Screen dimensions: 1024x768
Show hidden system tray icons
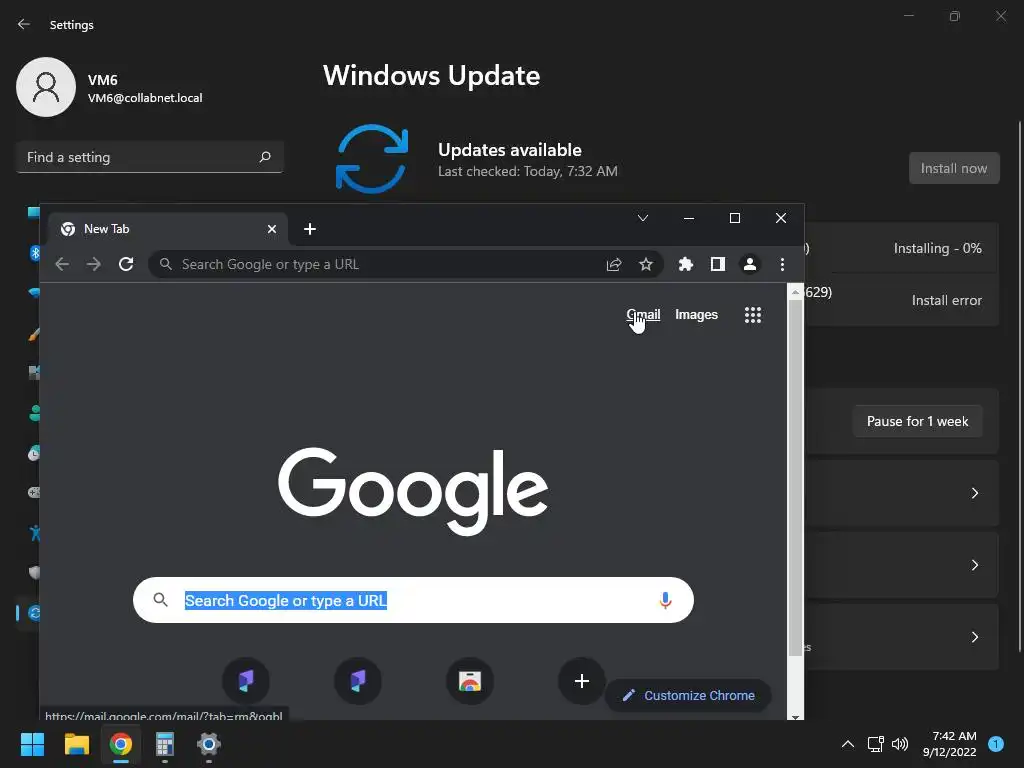click(848, 744)
